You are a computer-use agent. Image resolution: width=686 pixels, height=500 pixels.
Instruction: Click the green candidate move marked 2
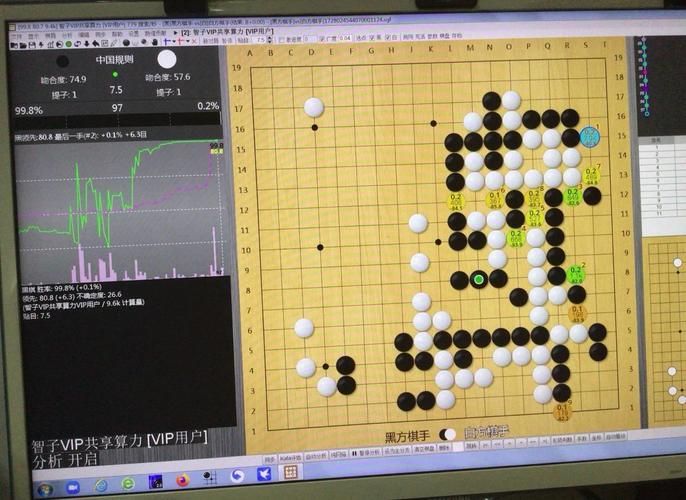(576, 274)
